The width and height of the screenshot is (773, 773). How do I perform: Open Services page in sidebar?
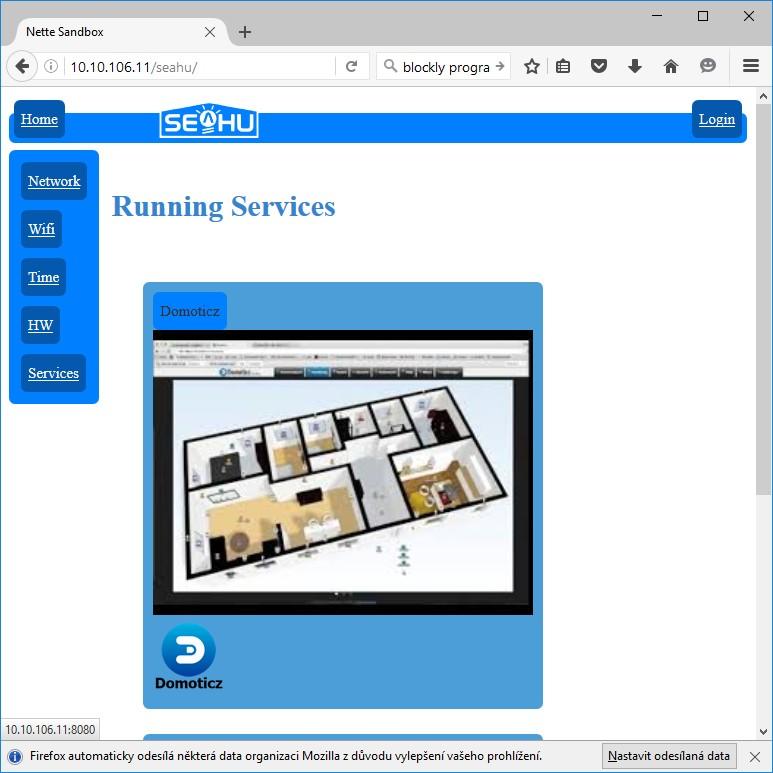pos(53,373)
